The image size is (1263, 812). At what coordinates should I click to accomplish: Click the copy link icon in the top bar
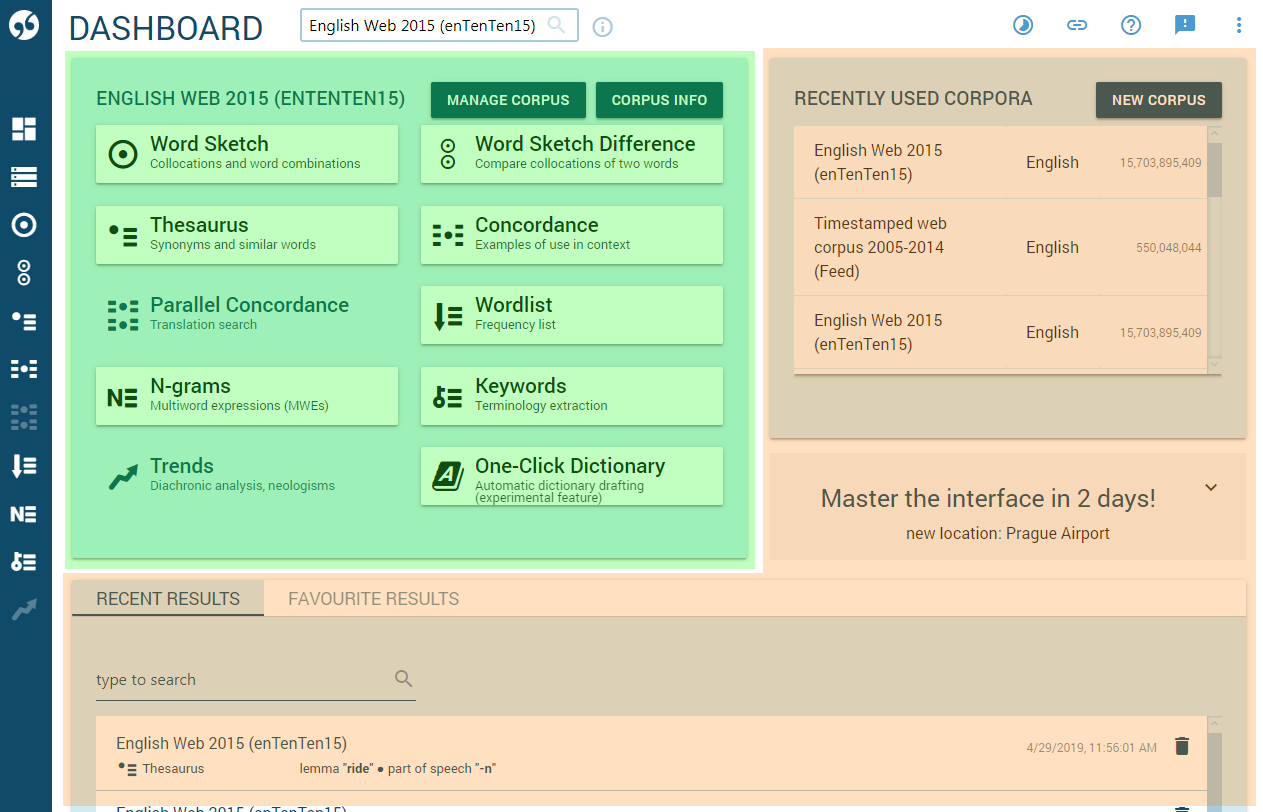tap(1077, 25)
